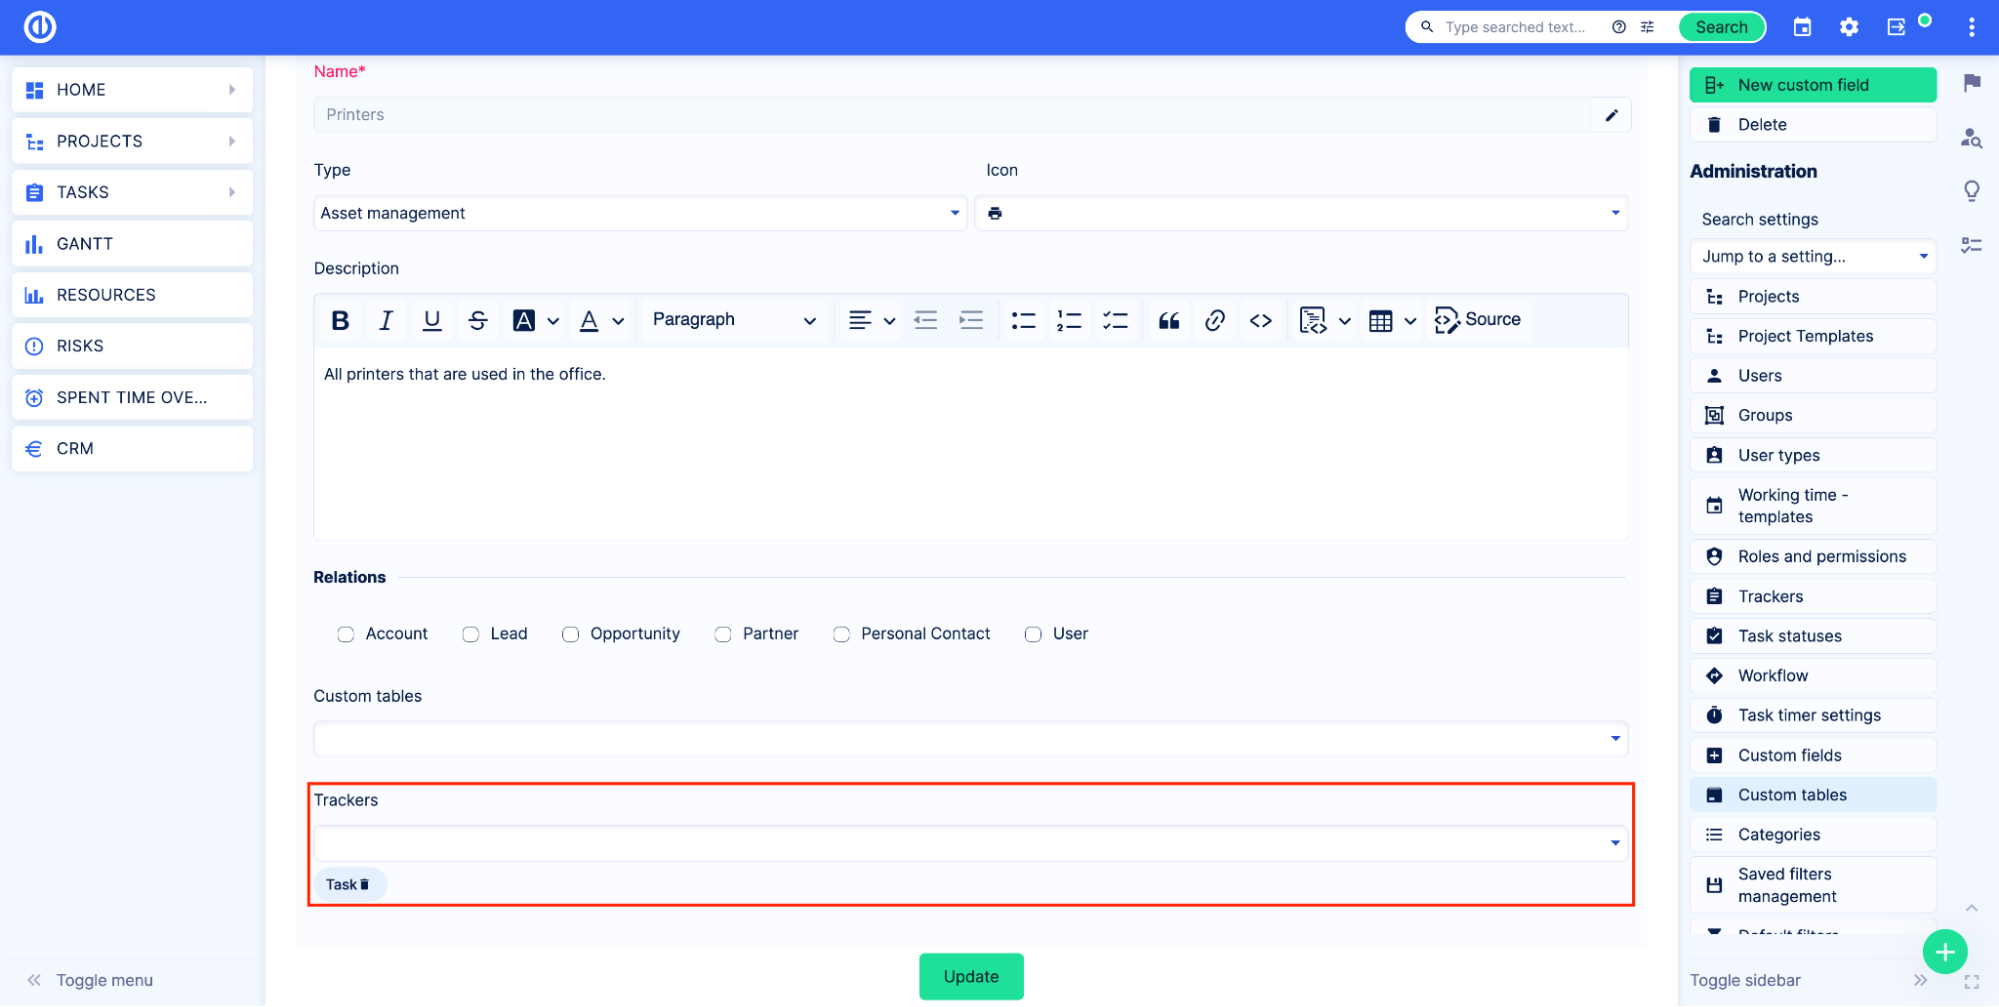1999x1007 pixels.
Task: Open the settings gear in the top bar
Action: pyautogui.click(x=1849, y=27)
